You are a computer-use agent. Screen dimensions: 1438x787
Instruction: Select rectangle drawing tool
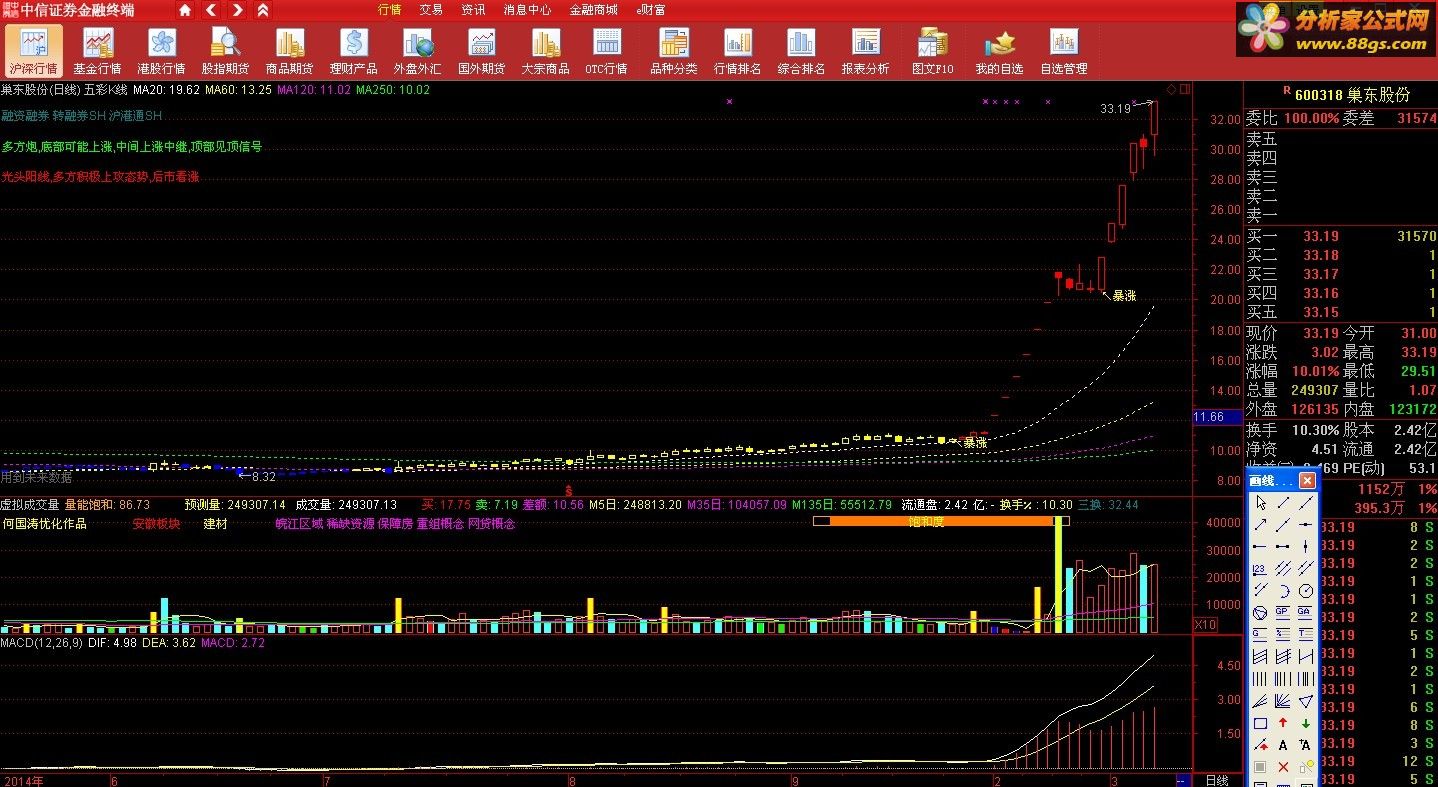click(1260, 723)
